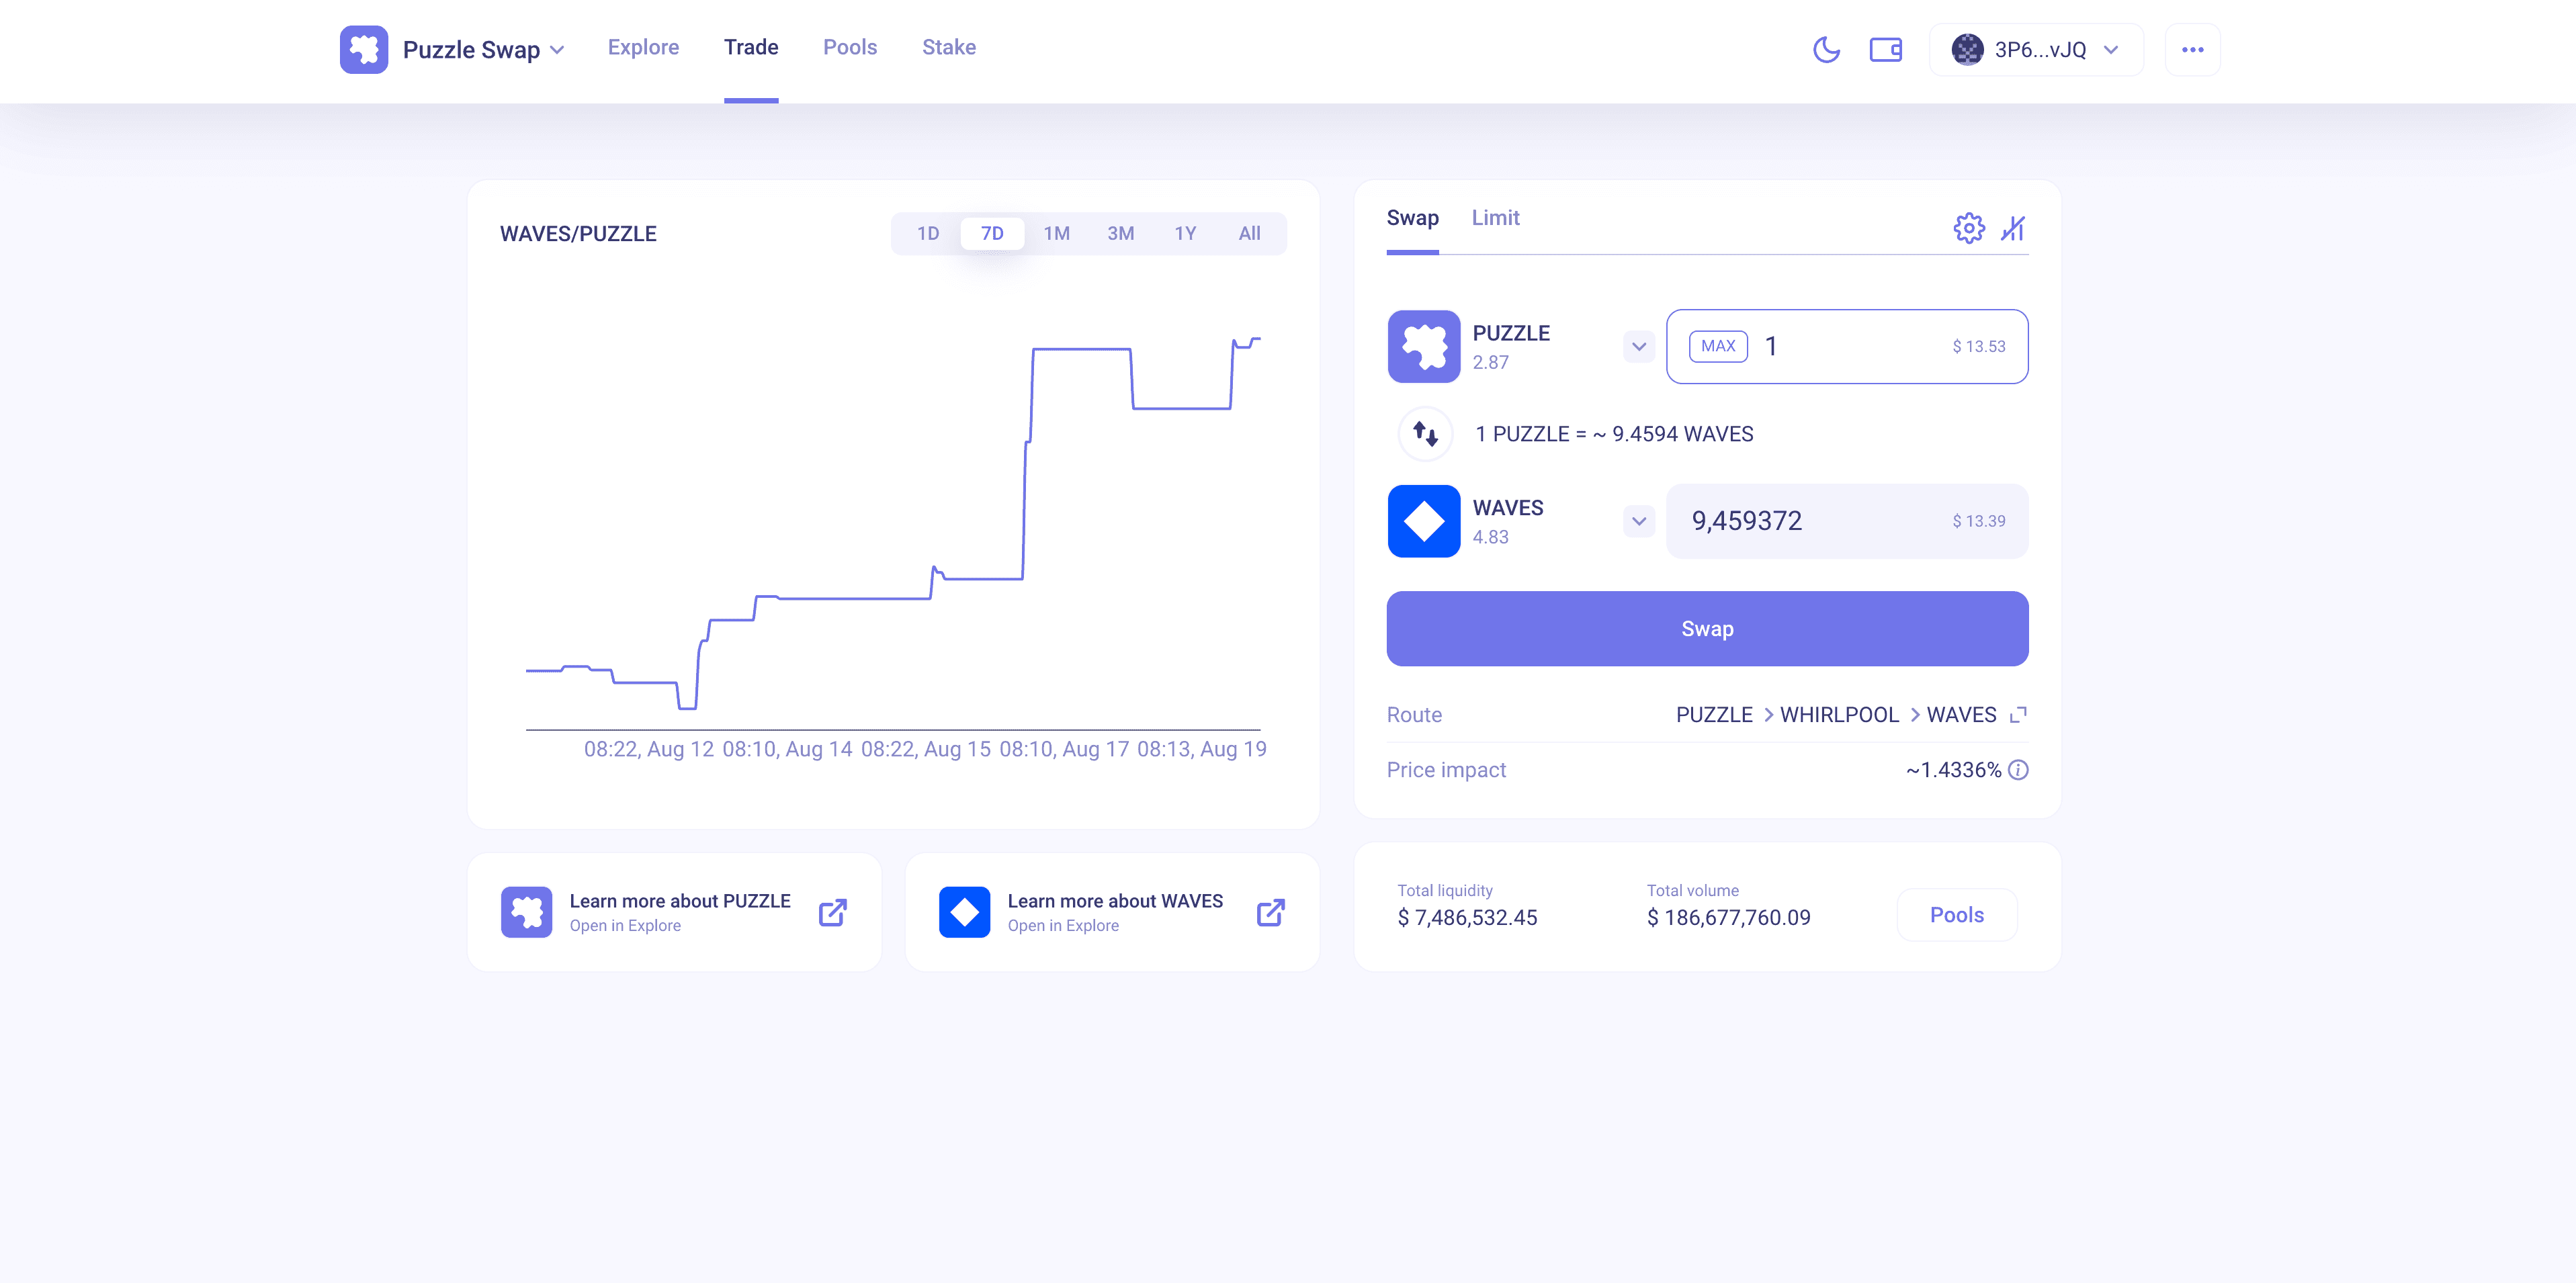Set chart range to All
The width and height of the screenshot is (2576, 1283).
pos(1249,233)
